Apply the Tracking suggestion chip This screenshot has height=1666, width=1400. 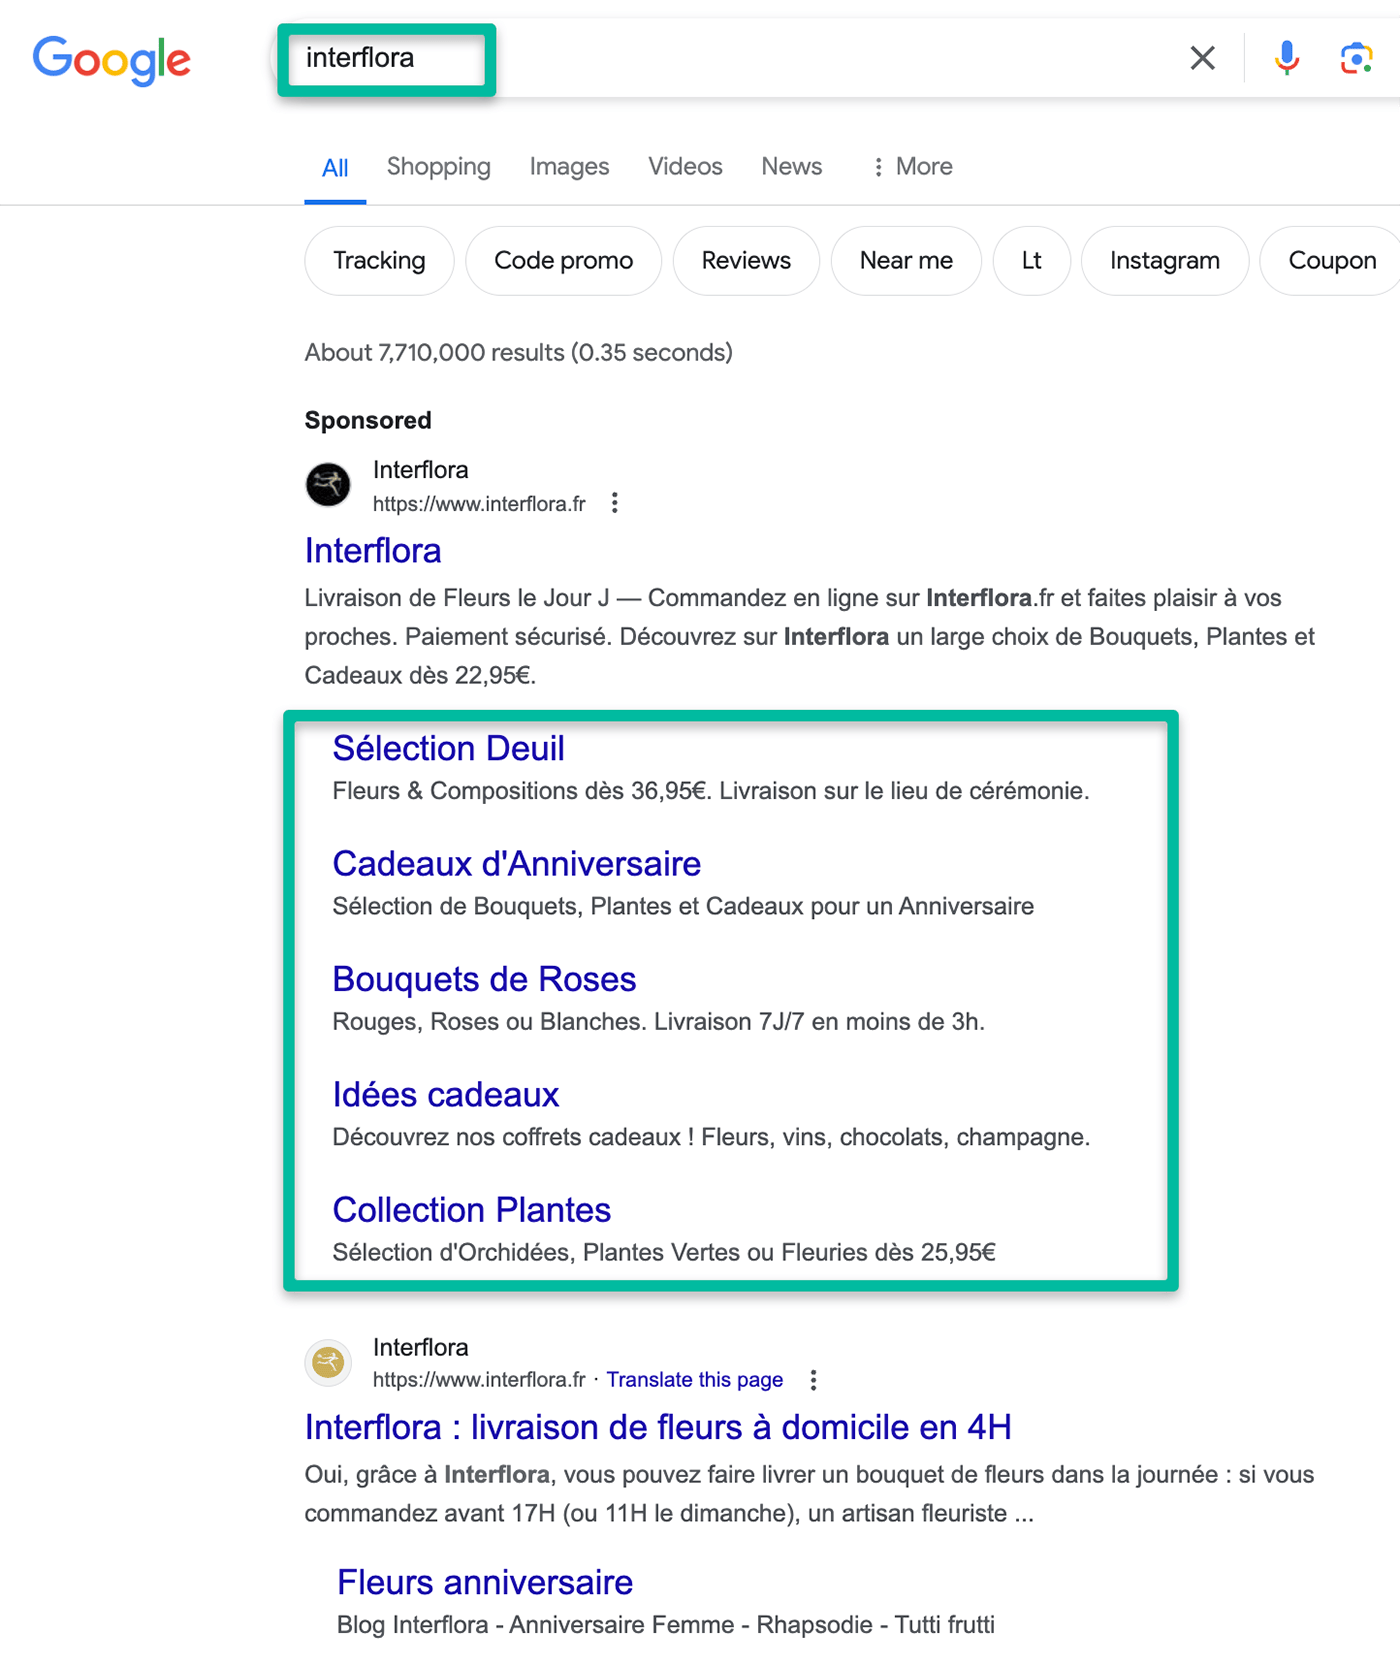click(379, 261)
